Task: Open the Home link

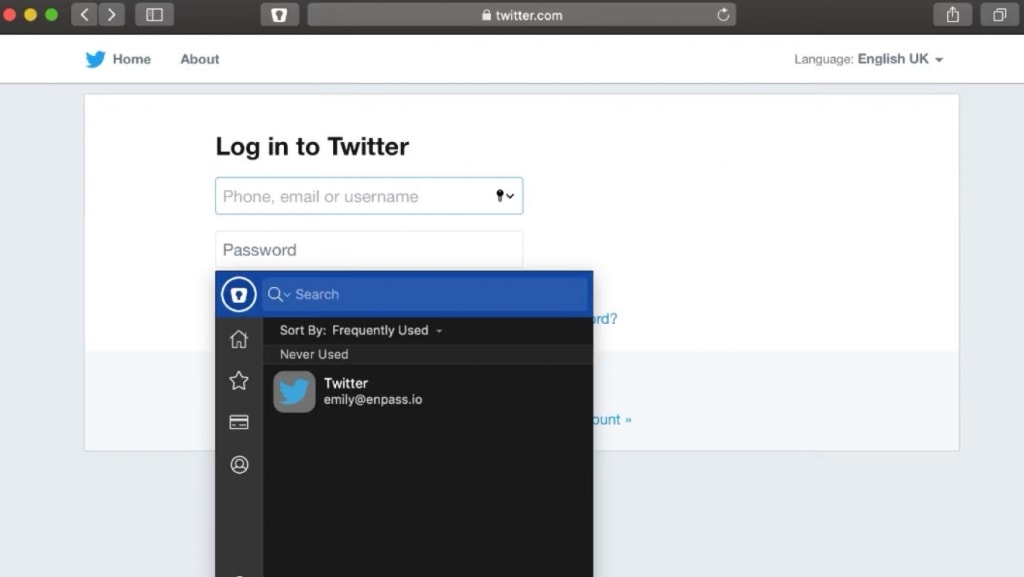Action: click(131, 59)
